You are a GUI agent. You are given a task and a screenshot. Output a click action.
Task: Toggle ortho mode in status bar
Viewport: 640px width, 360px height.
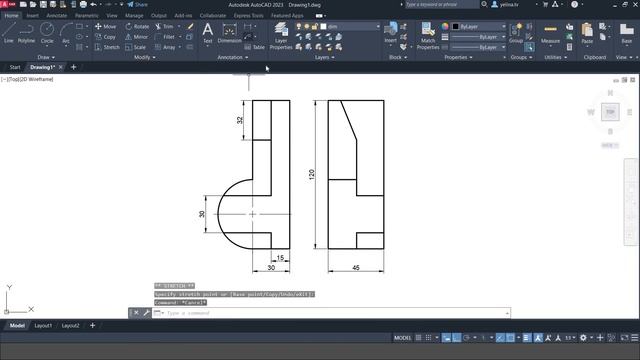457,338
